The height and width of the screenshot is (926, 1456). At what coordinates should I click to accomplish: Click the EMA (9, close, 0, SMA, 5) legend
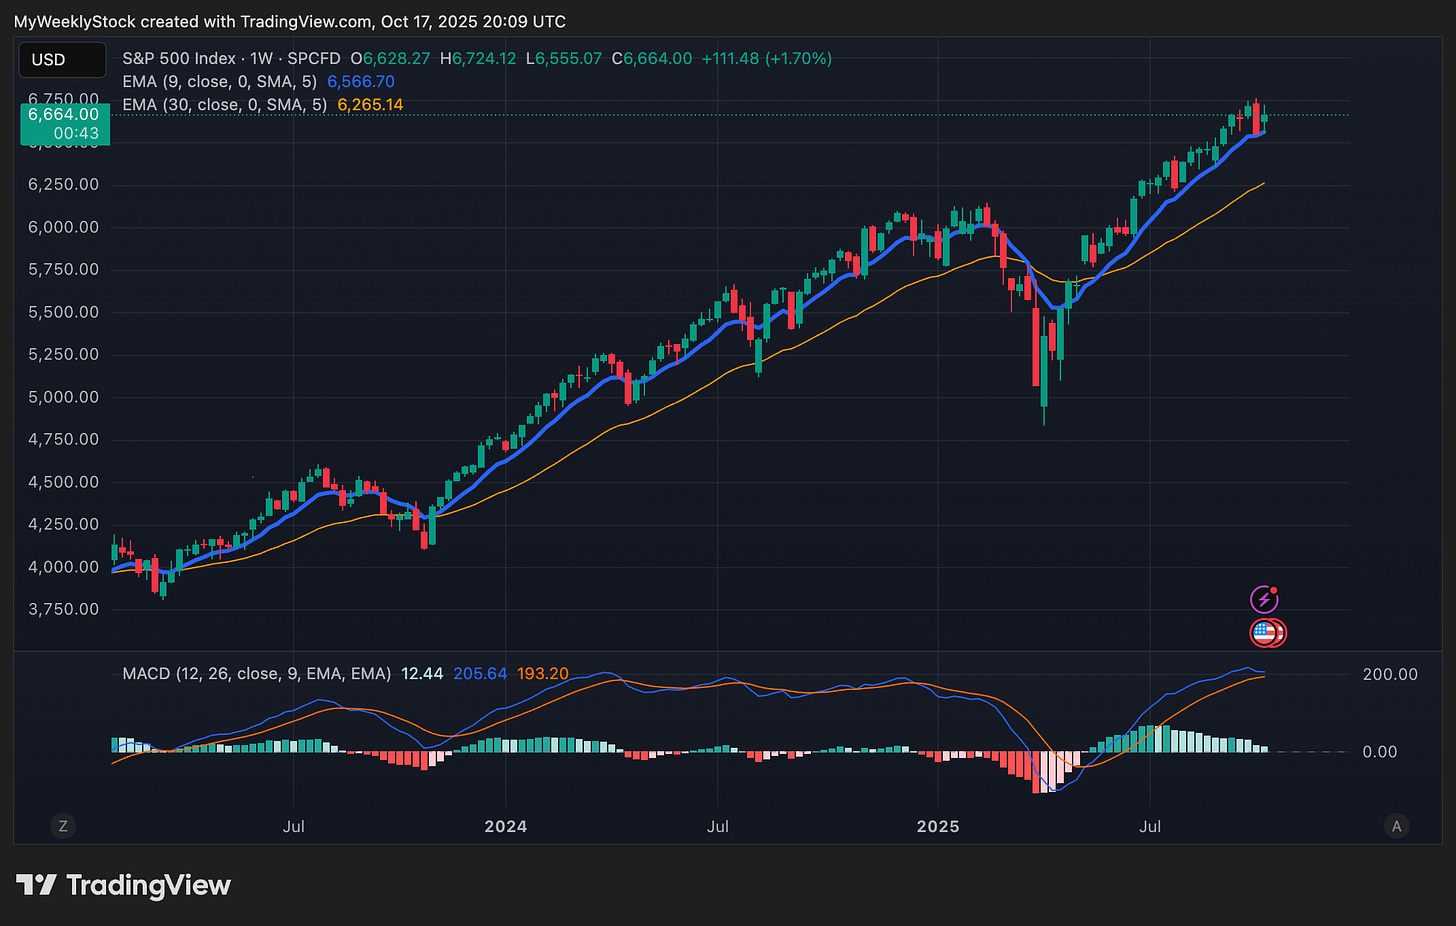pyautogui.click(x=219, y=82)
